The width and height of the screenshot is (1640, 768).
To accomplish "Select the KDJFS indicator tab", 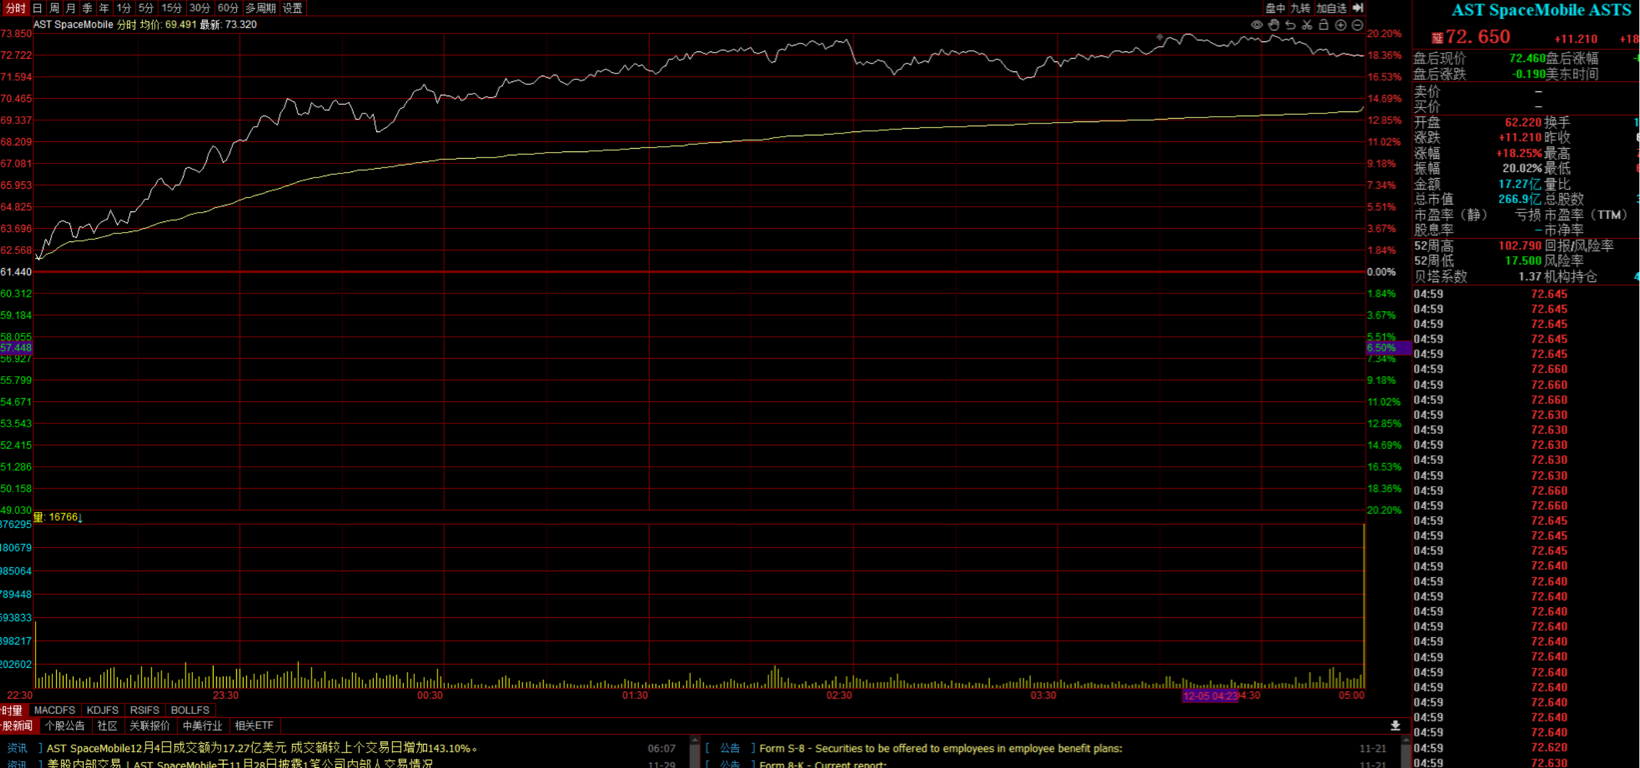I will [103, 710].
